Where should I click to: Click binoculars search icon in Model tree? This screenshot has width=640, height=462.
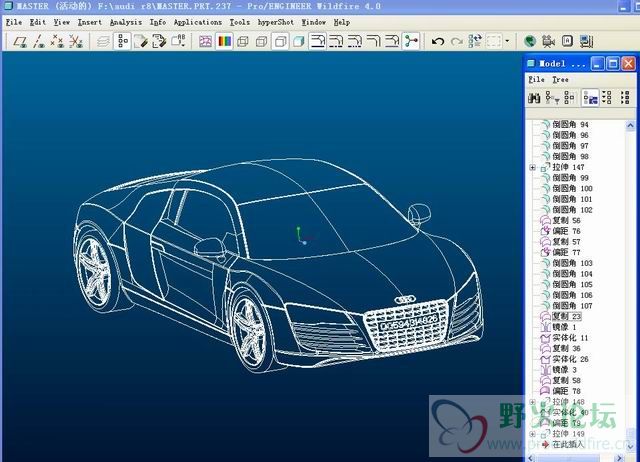point(534,98)
